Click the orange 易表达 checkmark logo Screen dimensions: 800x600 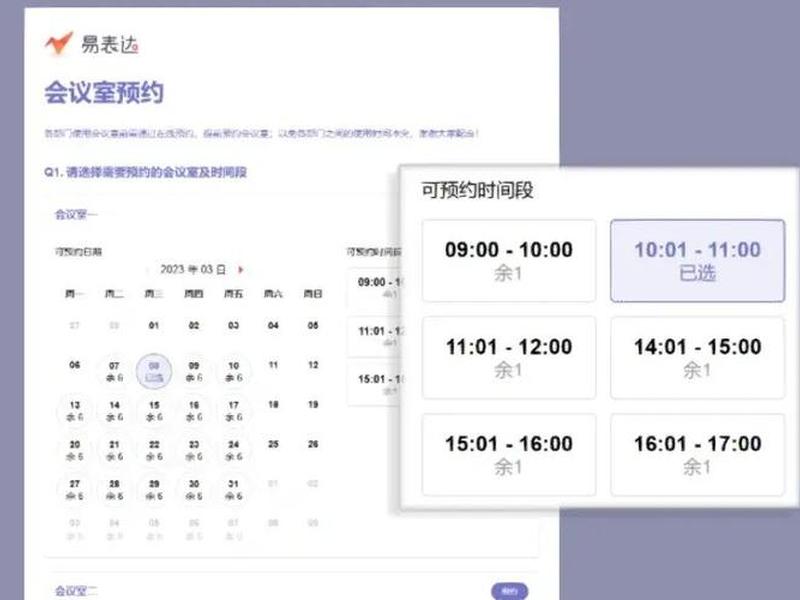click(x=59, y=43)
